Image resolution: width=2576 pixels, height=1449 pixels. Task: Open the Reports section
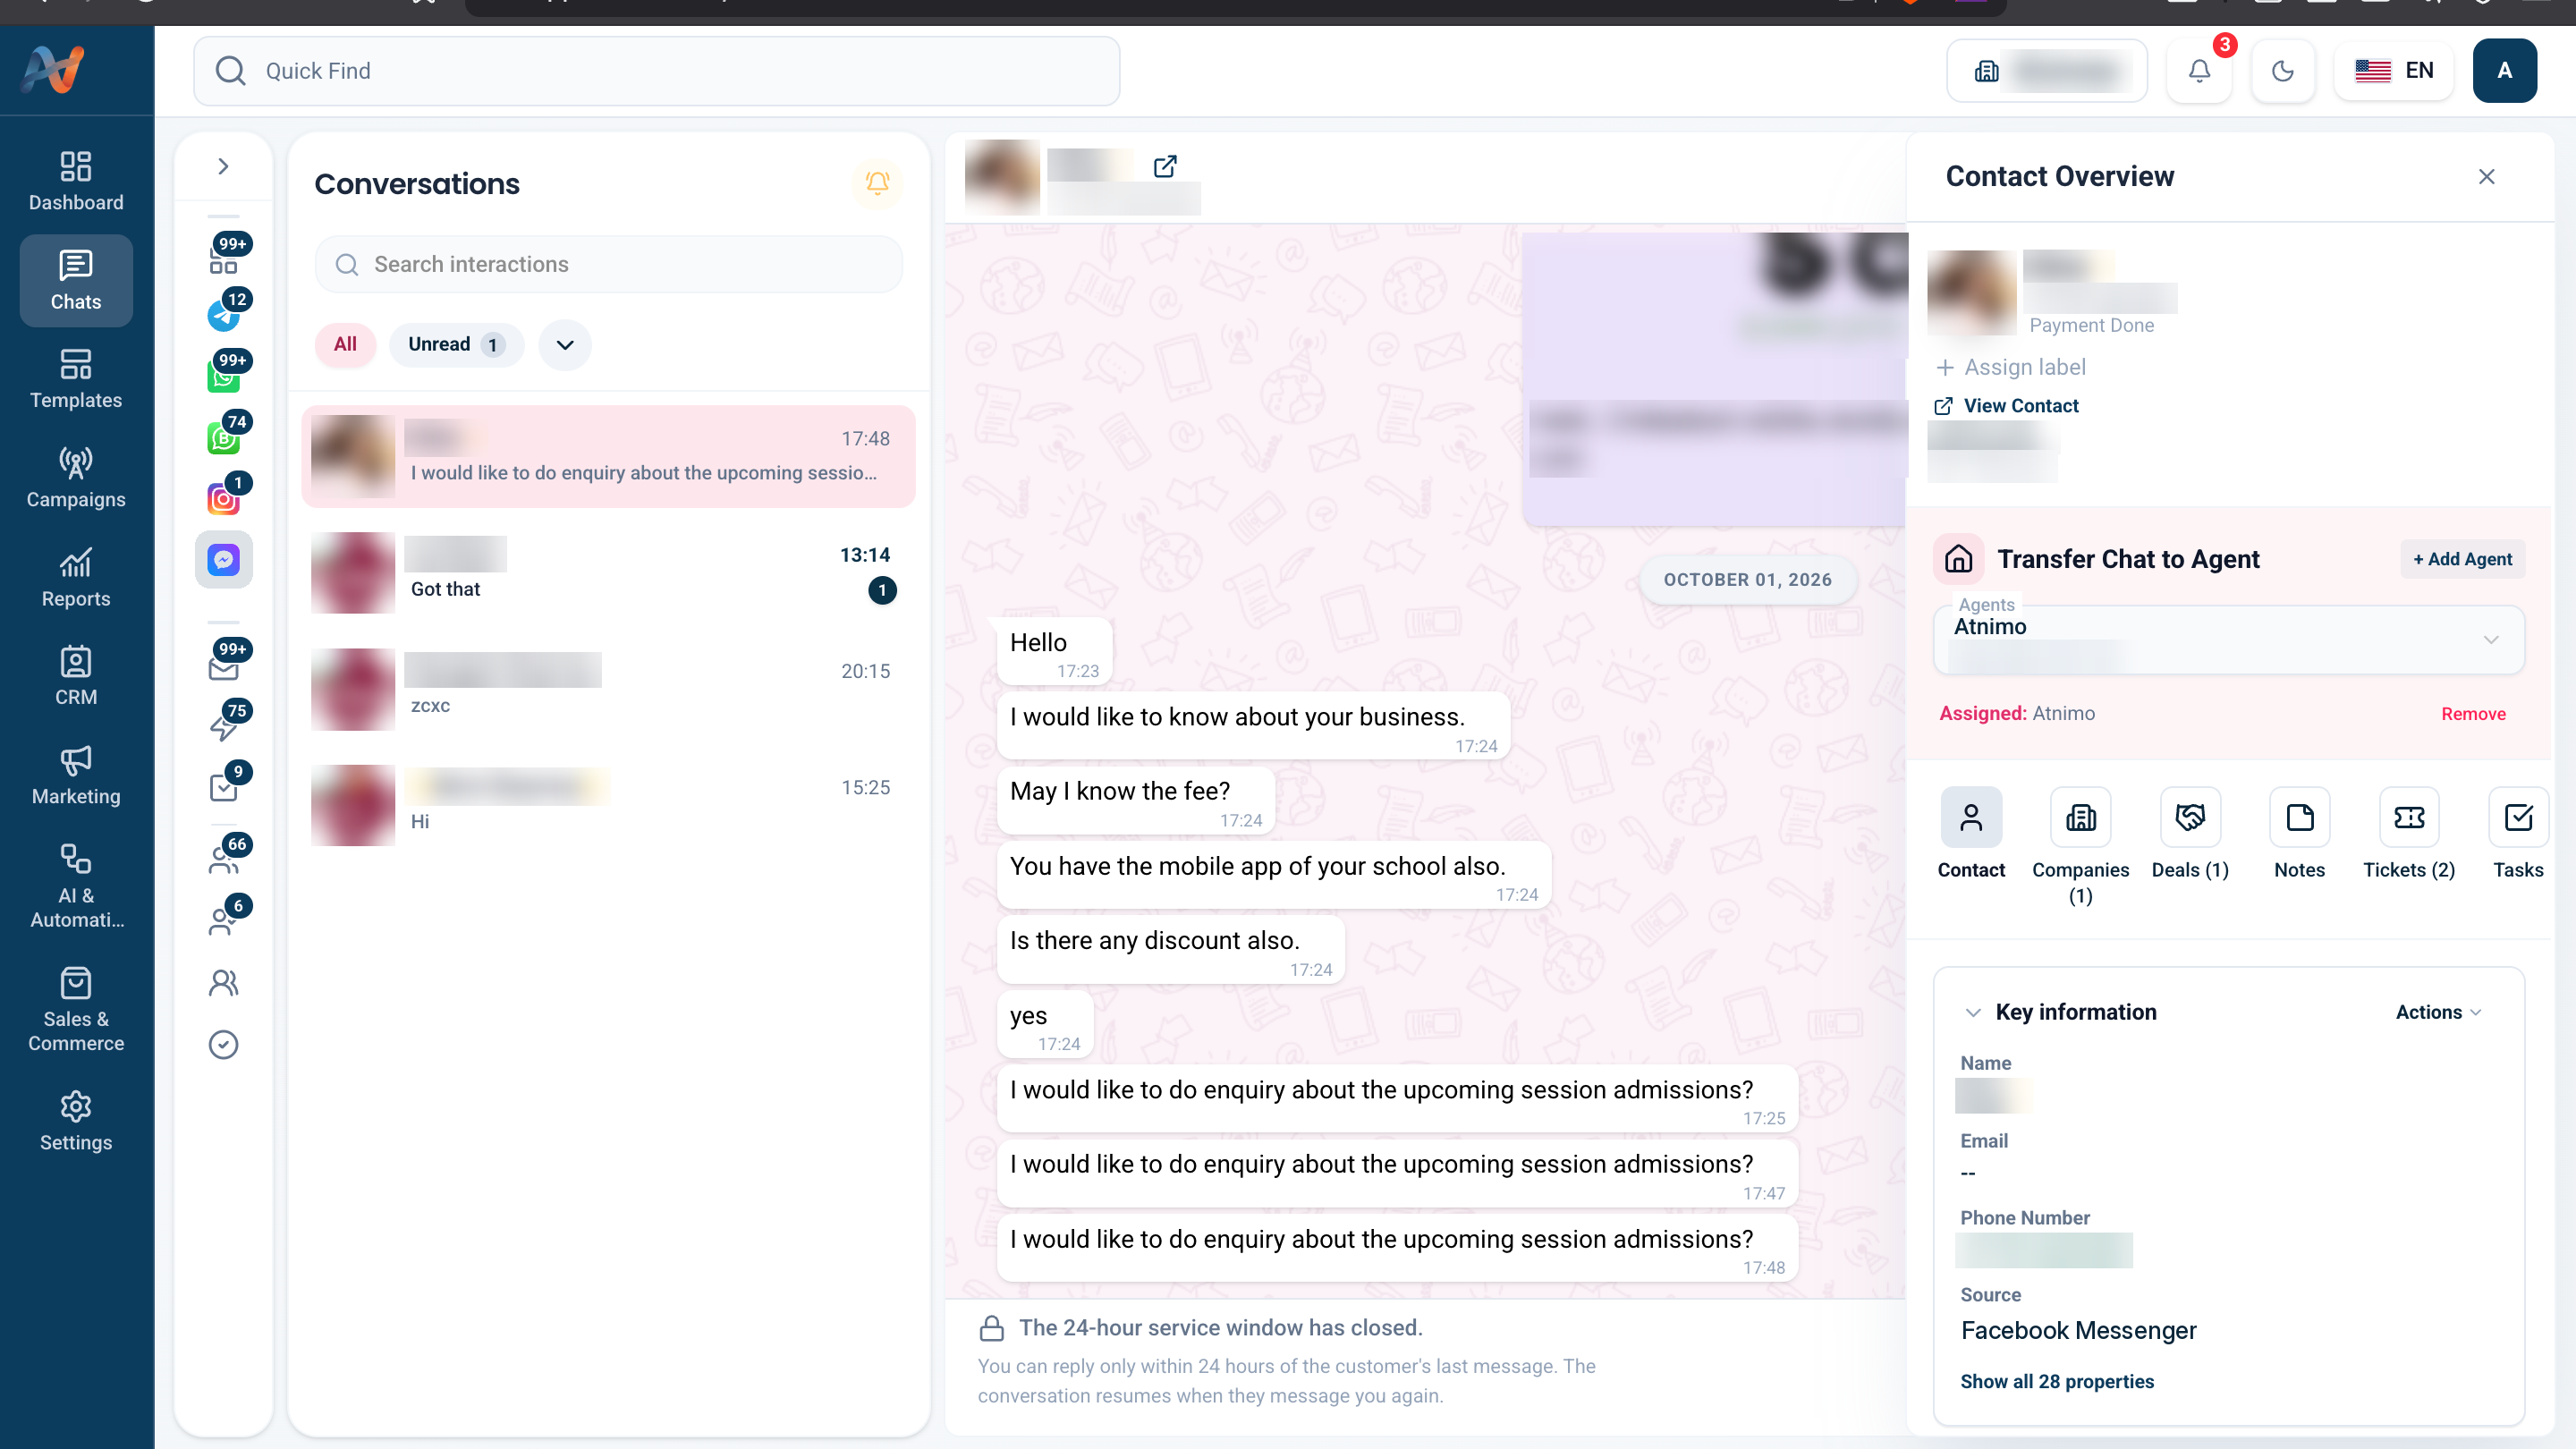(76, 577)
